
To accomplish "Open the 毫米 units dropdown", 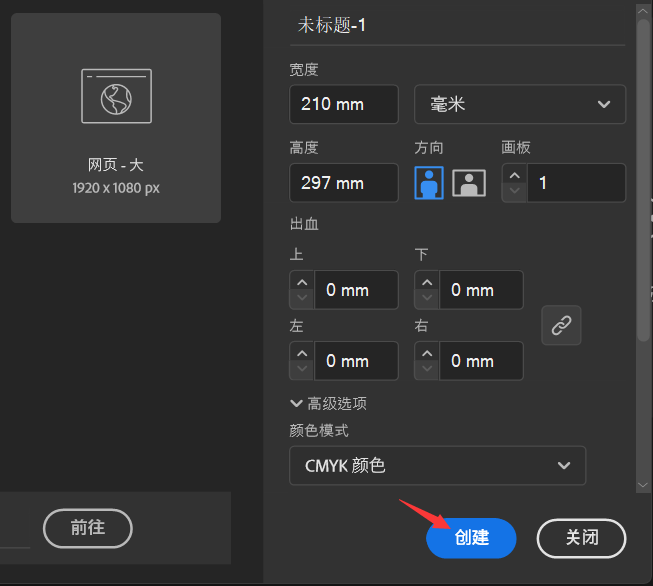I will (520, 104).
